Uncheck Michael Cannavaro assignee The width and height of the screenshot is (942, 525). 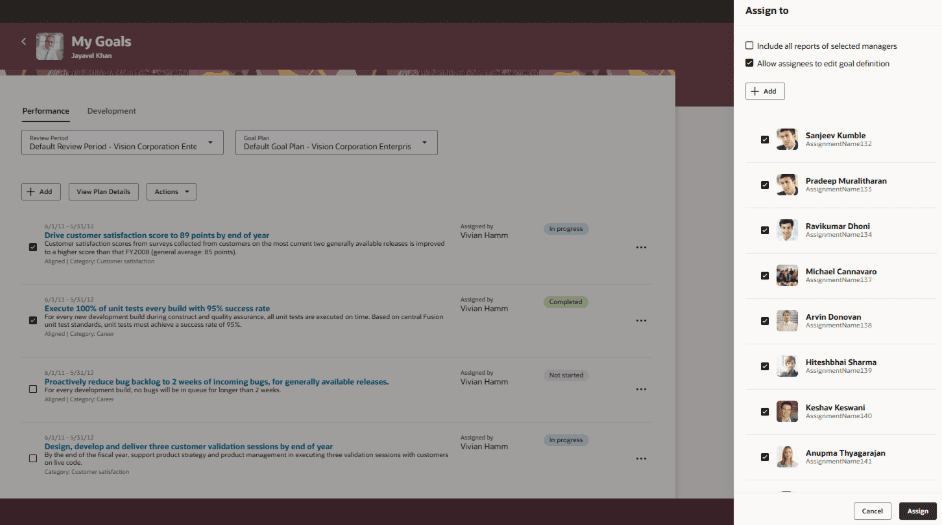tap(765, 276)
